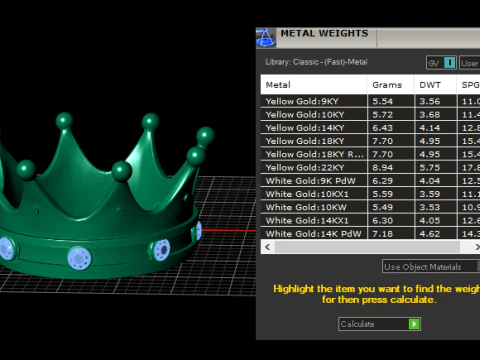Select the Yellow Gold:18KY R... row
Viewport: 480px width, 360px height.
click(370, 154)
